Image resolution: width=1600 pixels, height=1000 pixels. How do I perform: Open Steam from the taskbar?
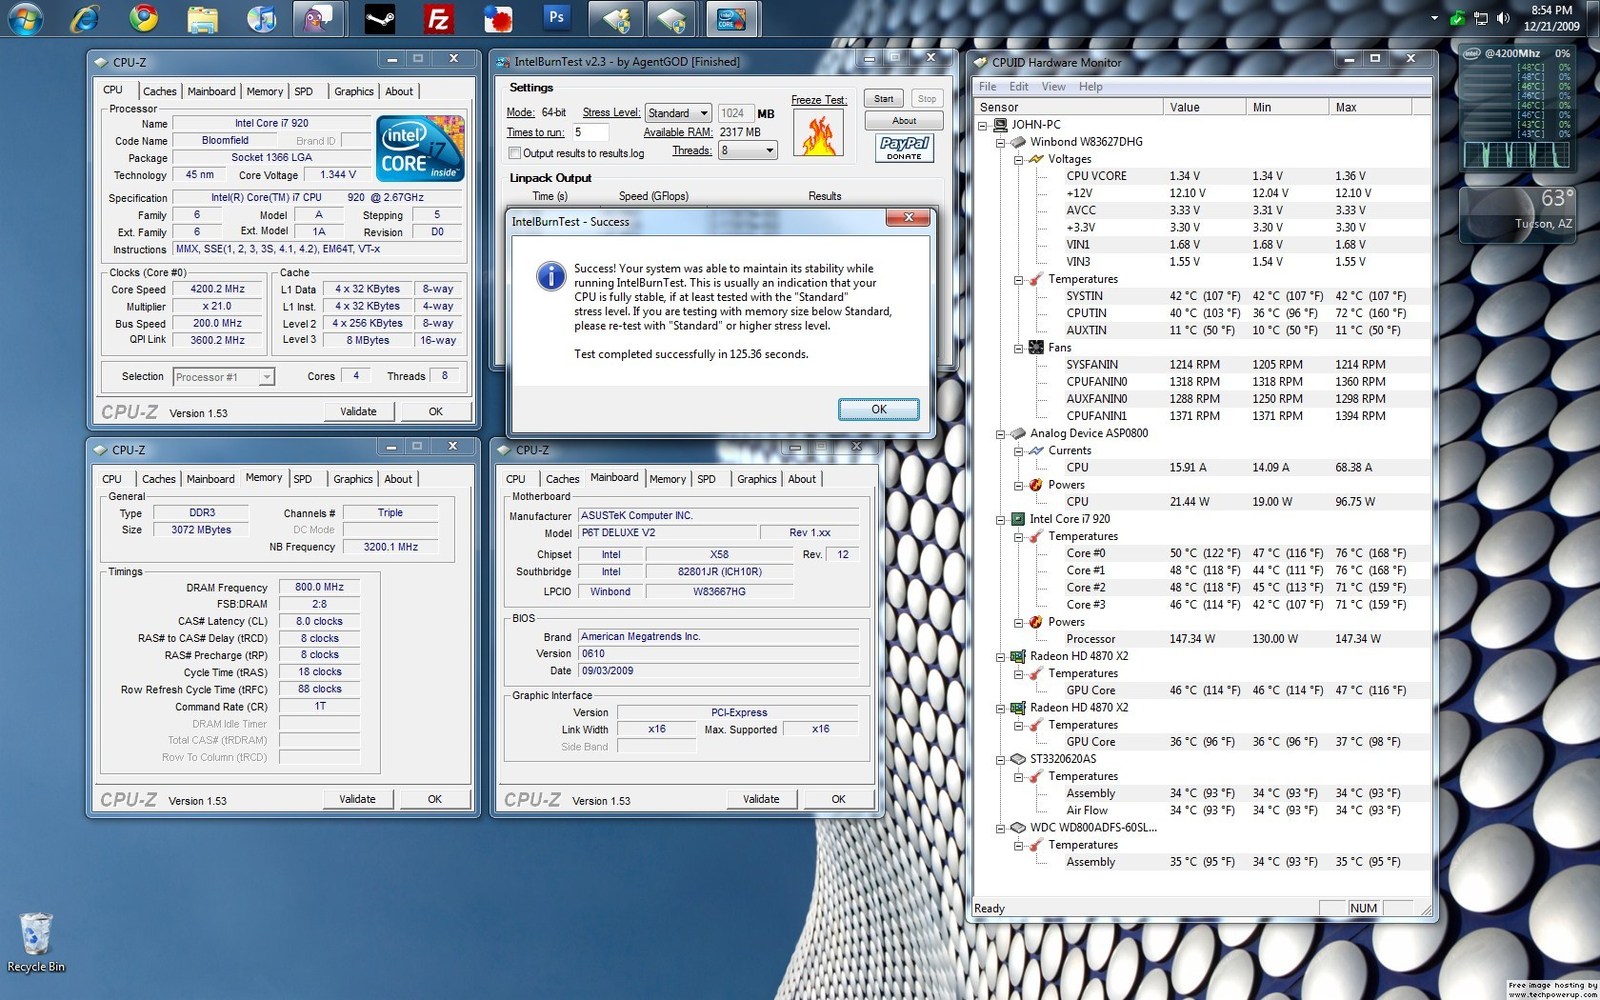379,18
